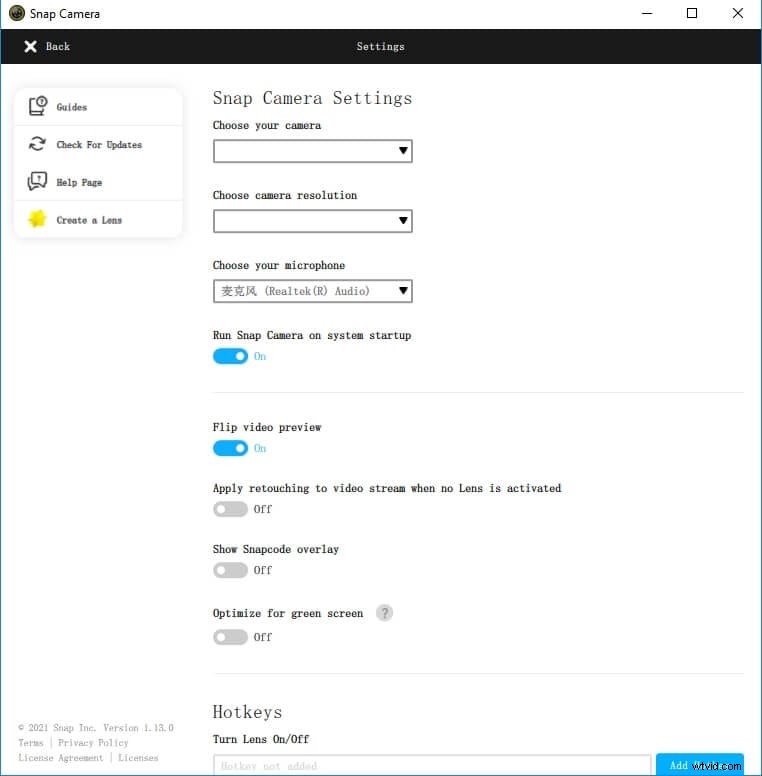
Task: Maximize the Snap Camera window
Action: tap(692, 14)
